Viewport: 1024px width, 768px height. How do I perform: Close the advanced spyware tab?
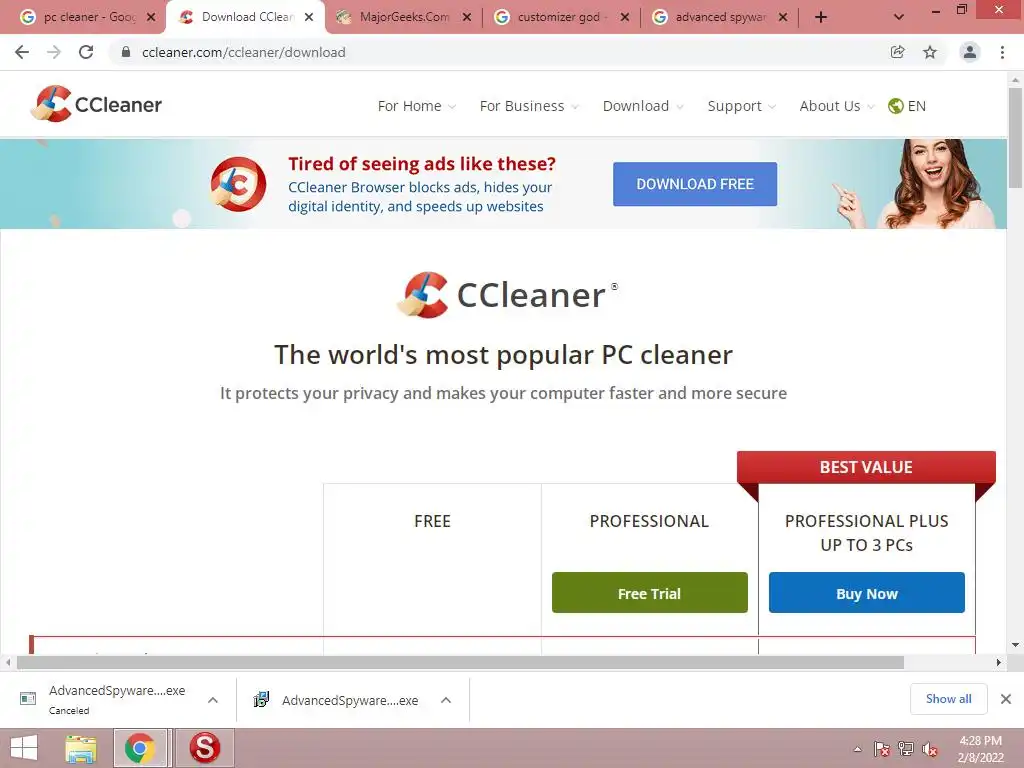click(x=783, y=17)
